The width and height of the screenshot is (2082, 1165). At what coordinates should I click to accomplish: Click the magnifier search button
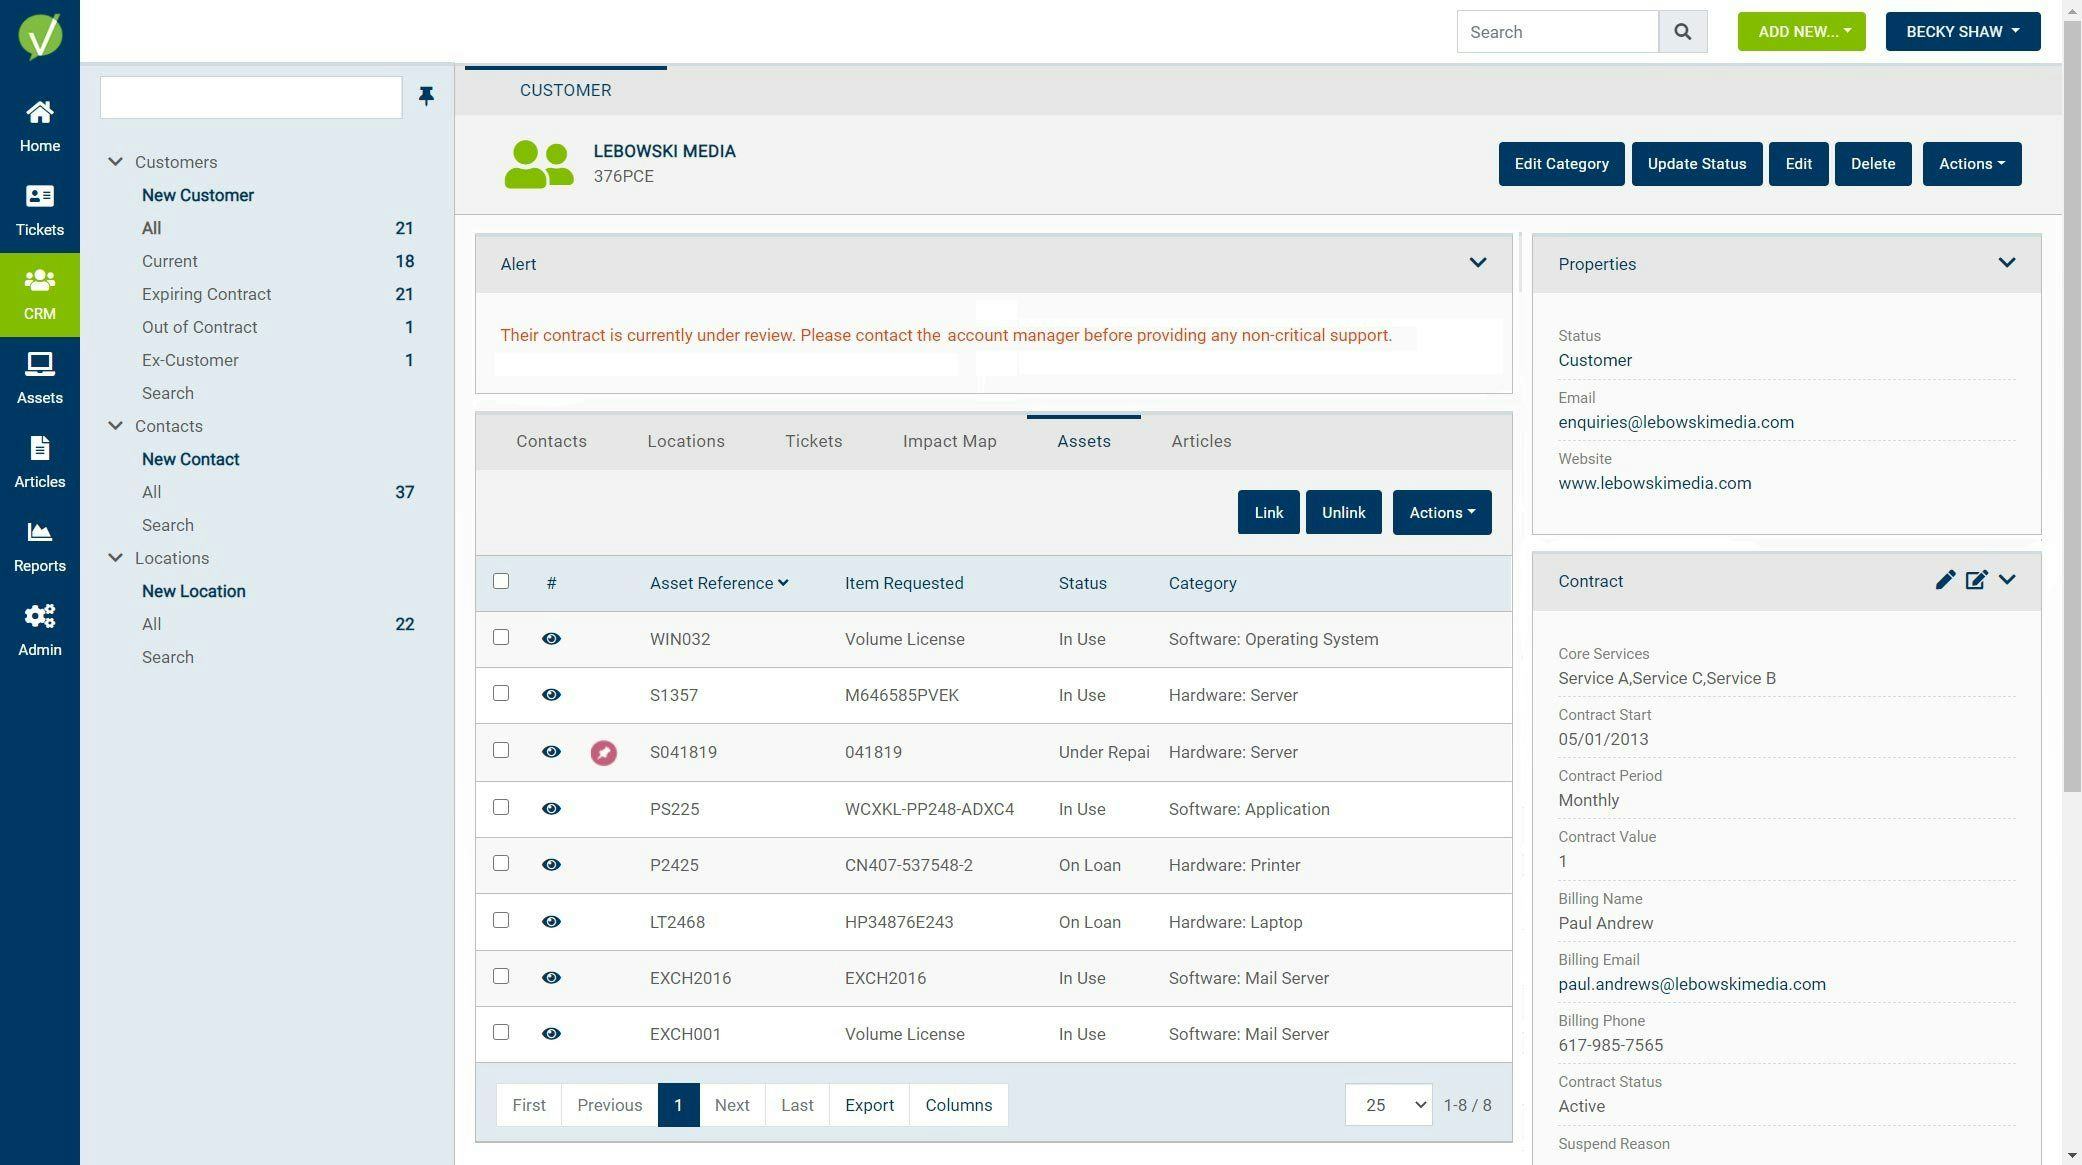pos(1682,32)
